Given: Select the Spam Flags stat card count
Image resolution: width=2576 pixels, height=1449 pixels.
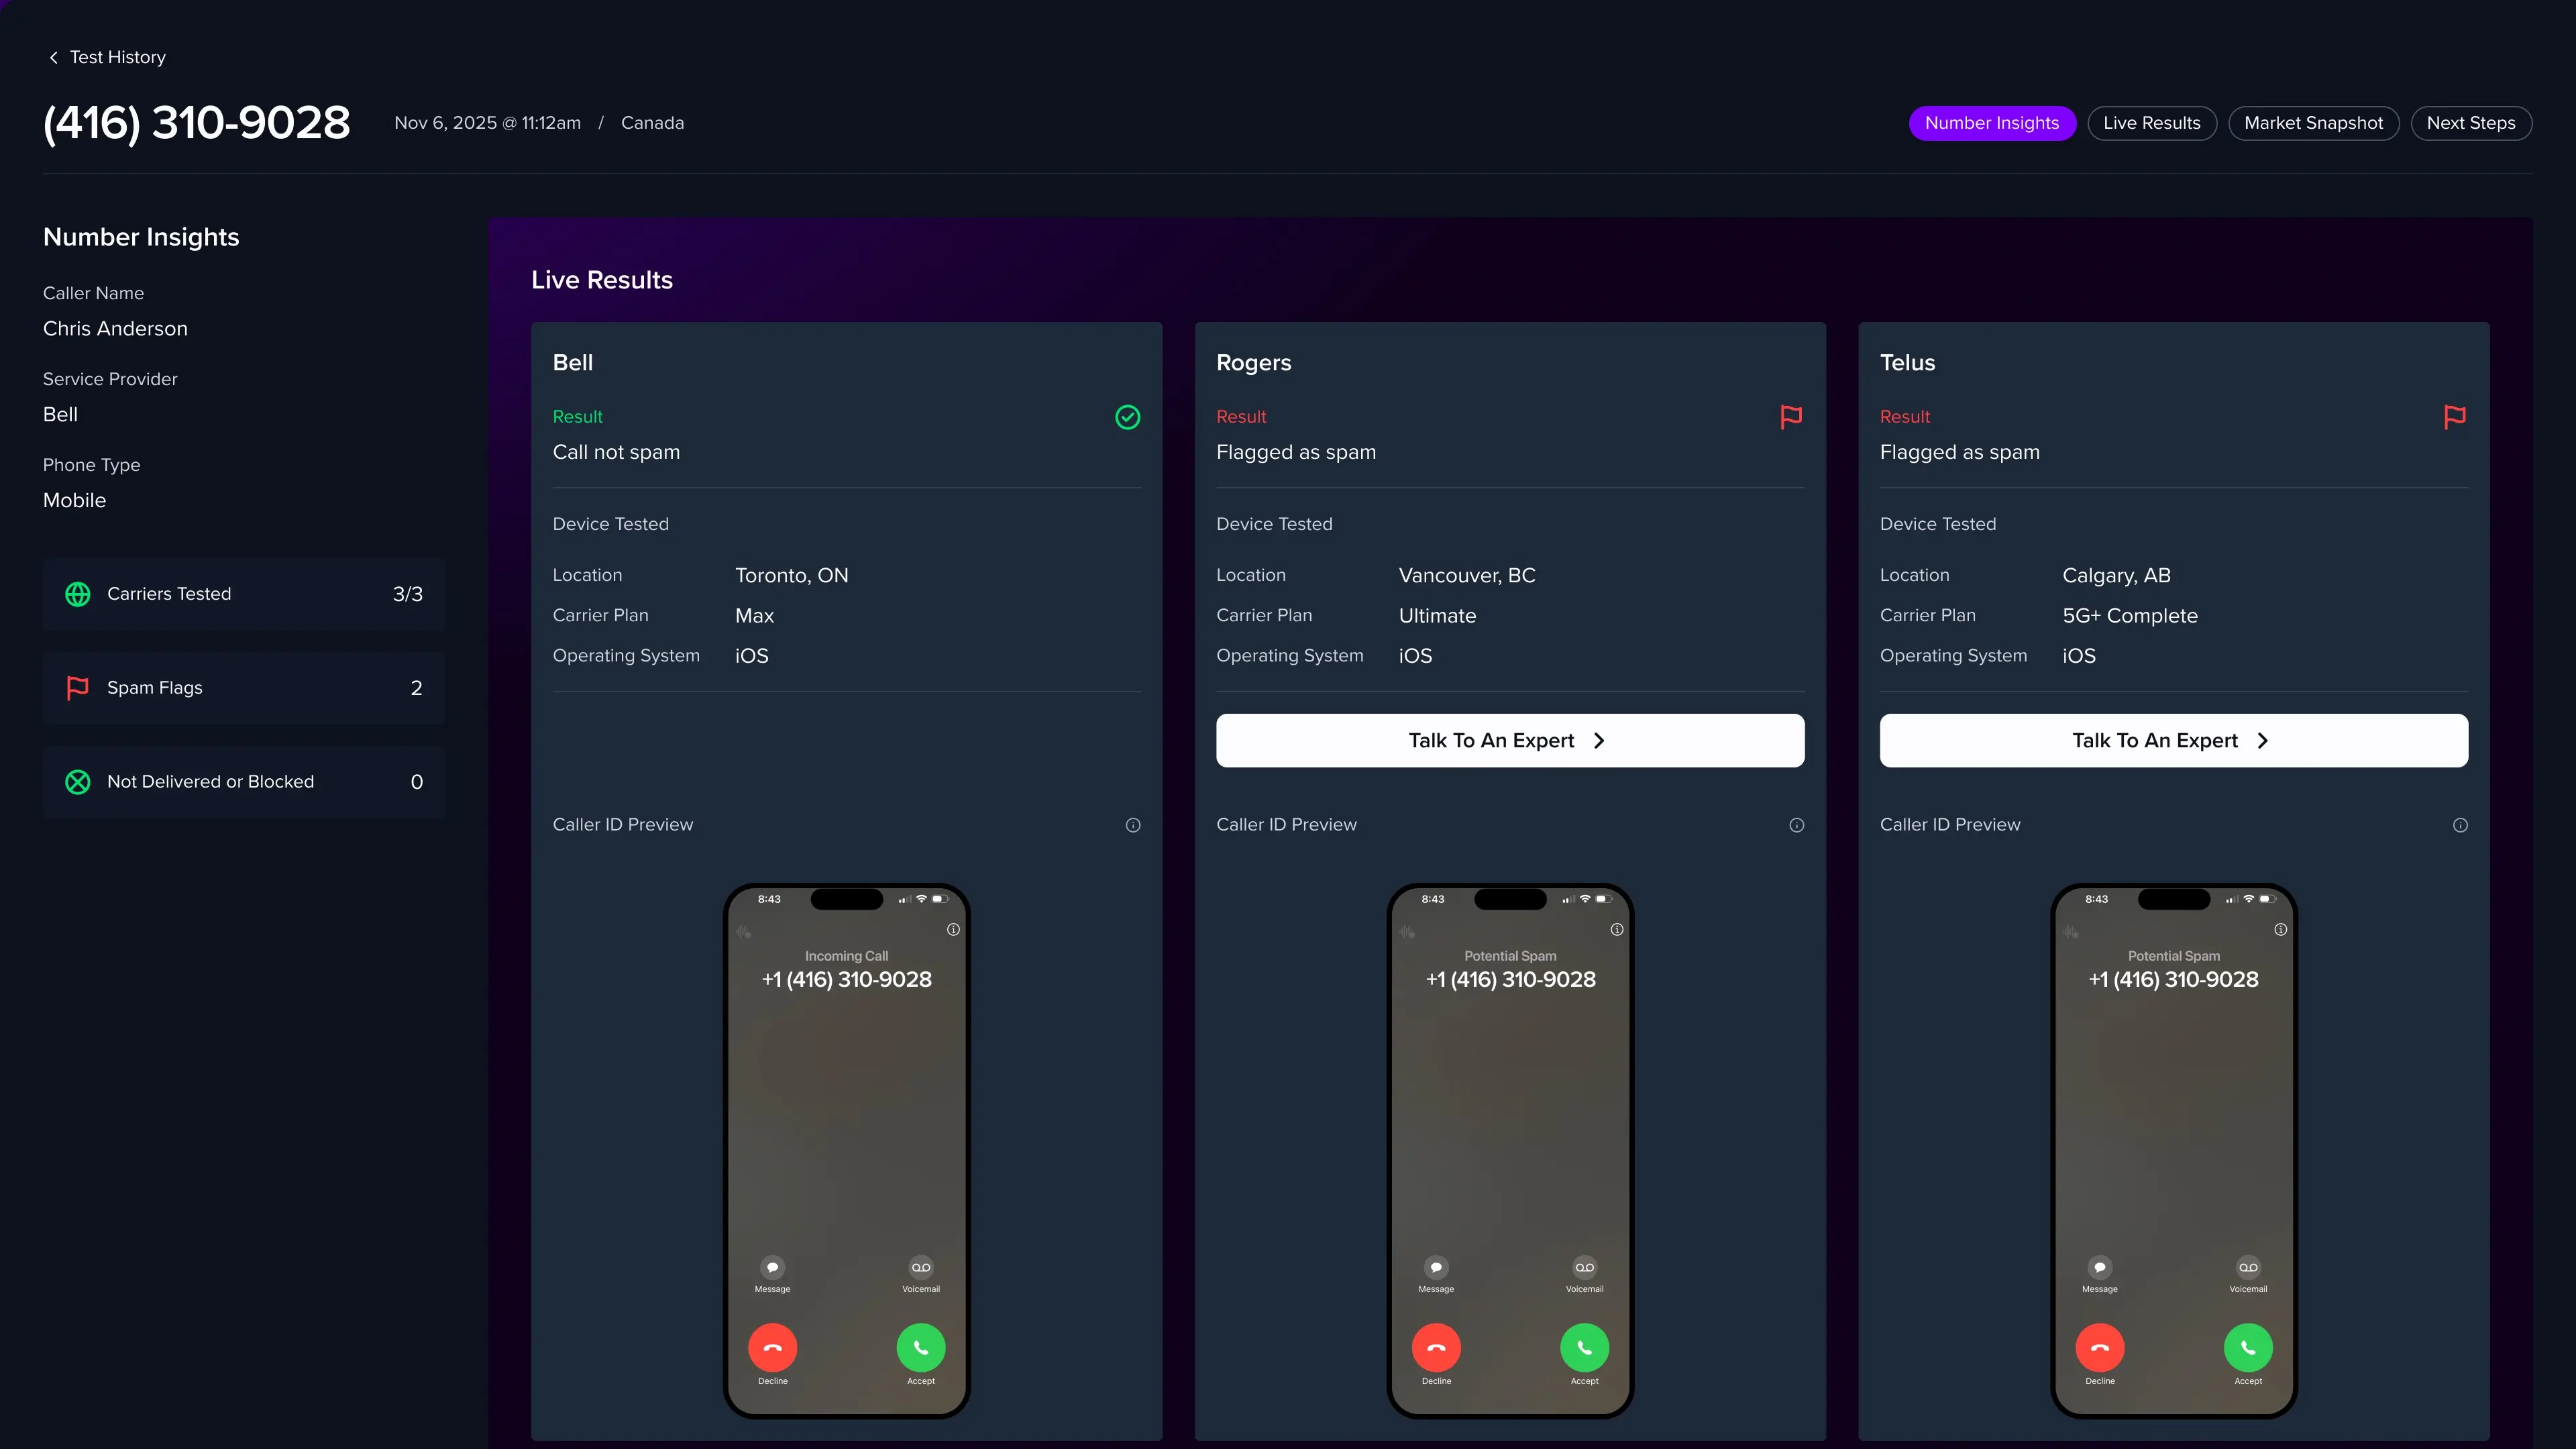Looking at the screenshot, I should pyautogui.click(x=416, y=688).
